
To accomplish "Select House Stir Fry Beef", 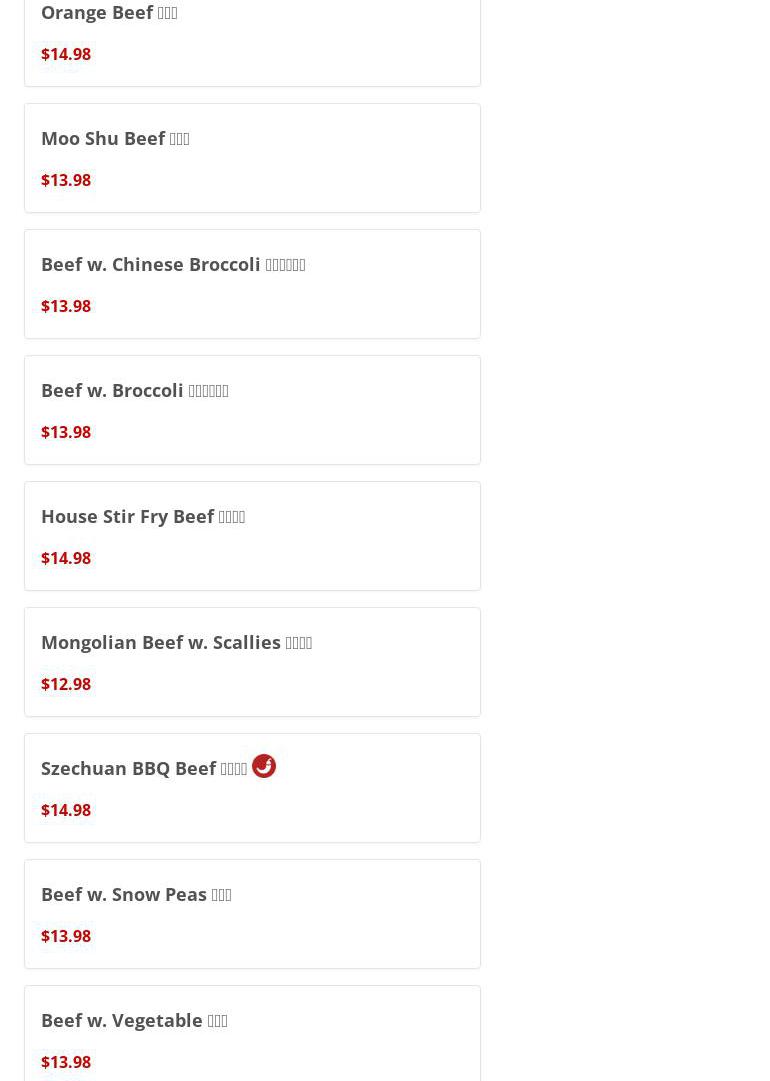I will tap(143, 517).
